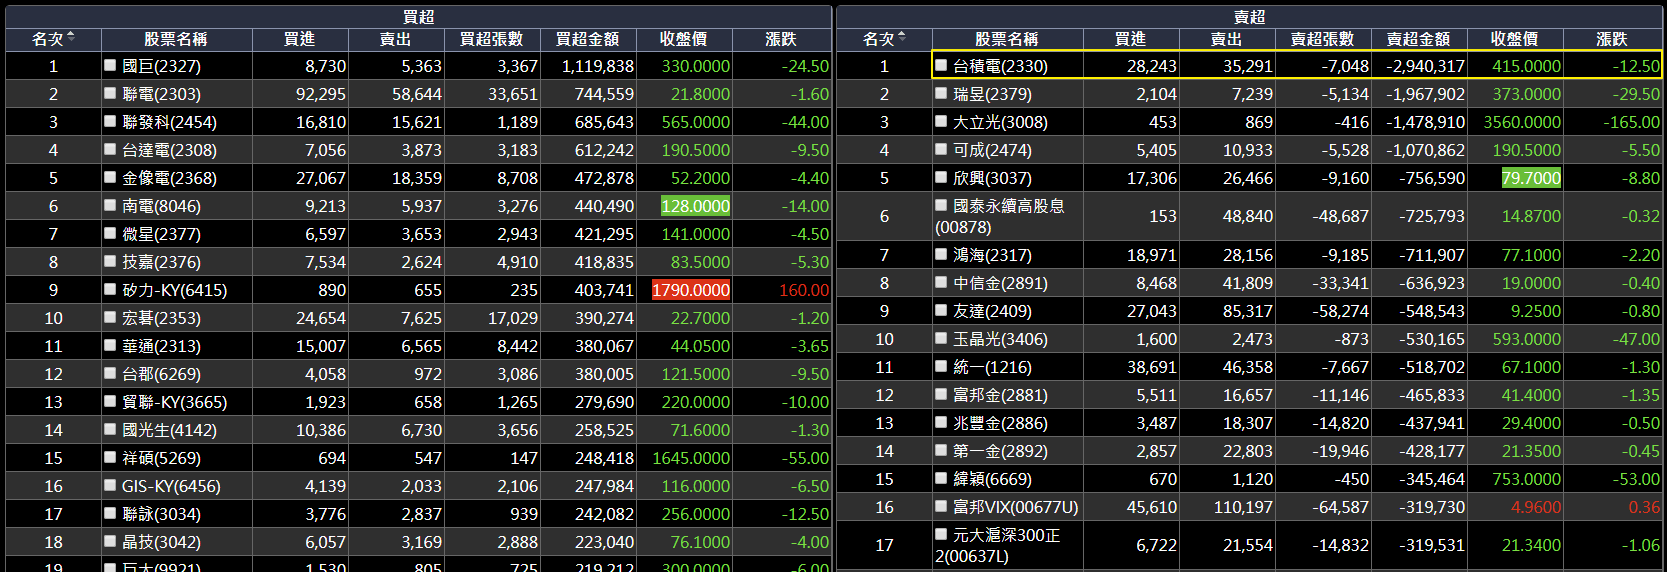Click 賣超張數 value -64,587

(x=1340, y=507)
